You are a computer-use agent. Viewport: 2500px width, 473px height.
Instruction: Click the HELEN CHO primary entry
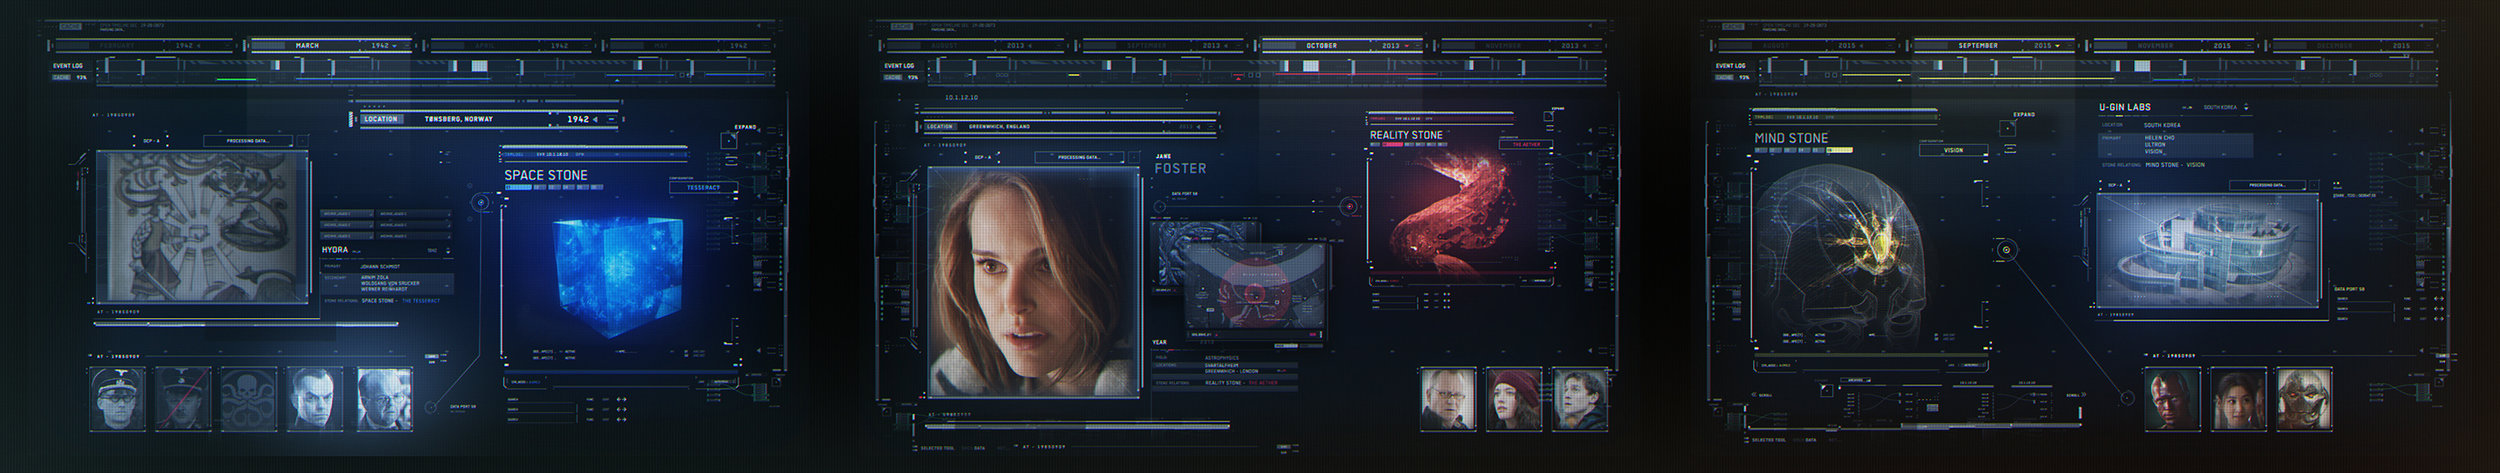click(2159, 137)
